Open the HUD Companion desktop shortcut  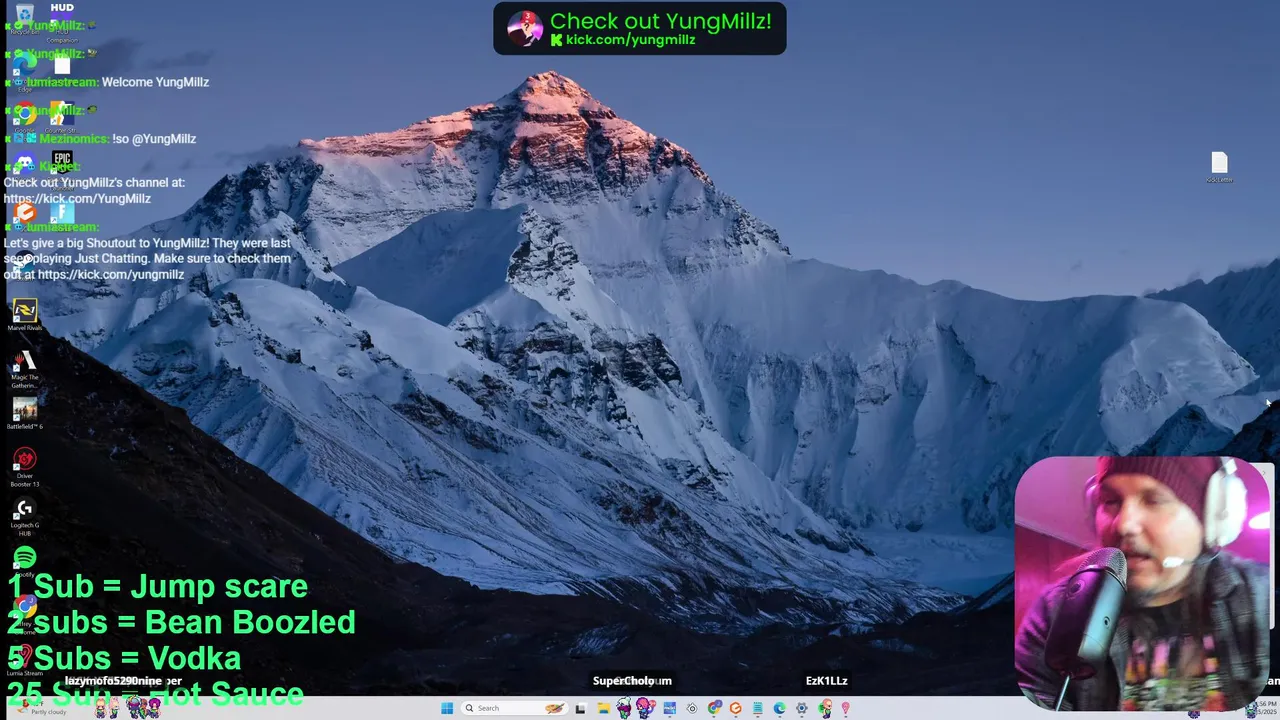coord(62,22)
